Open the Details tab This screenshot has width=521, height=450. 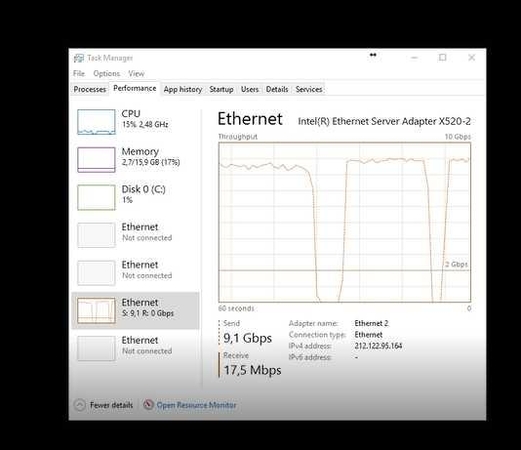coord(277,89)
